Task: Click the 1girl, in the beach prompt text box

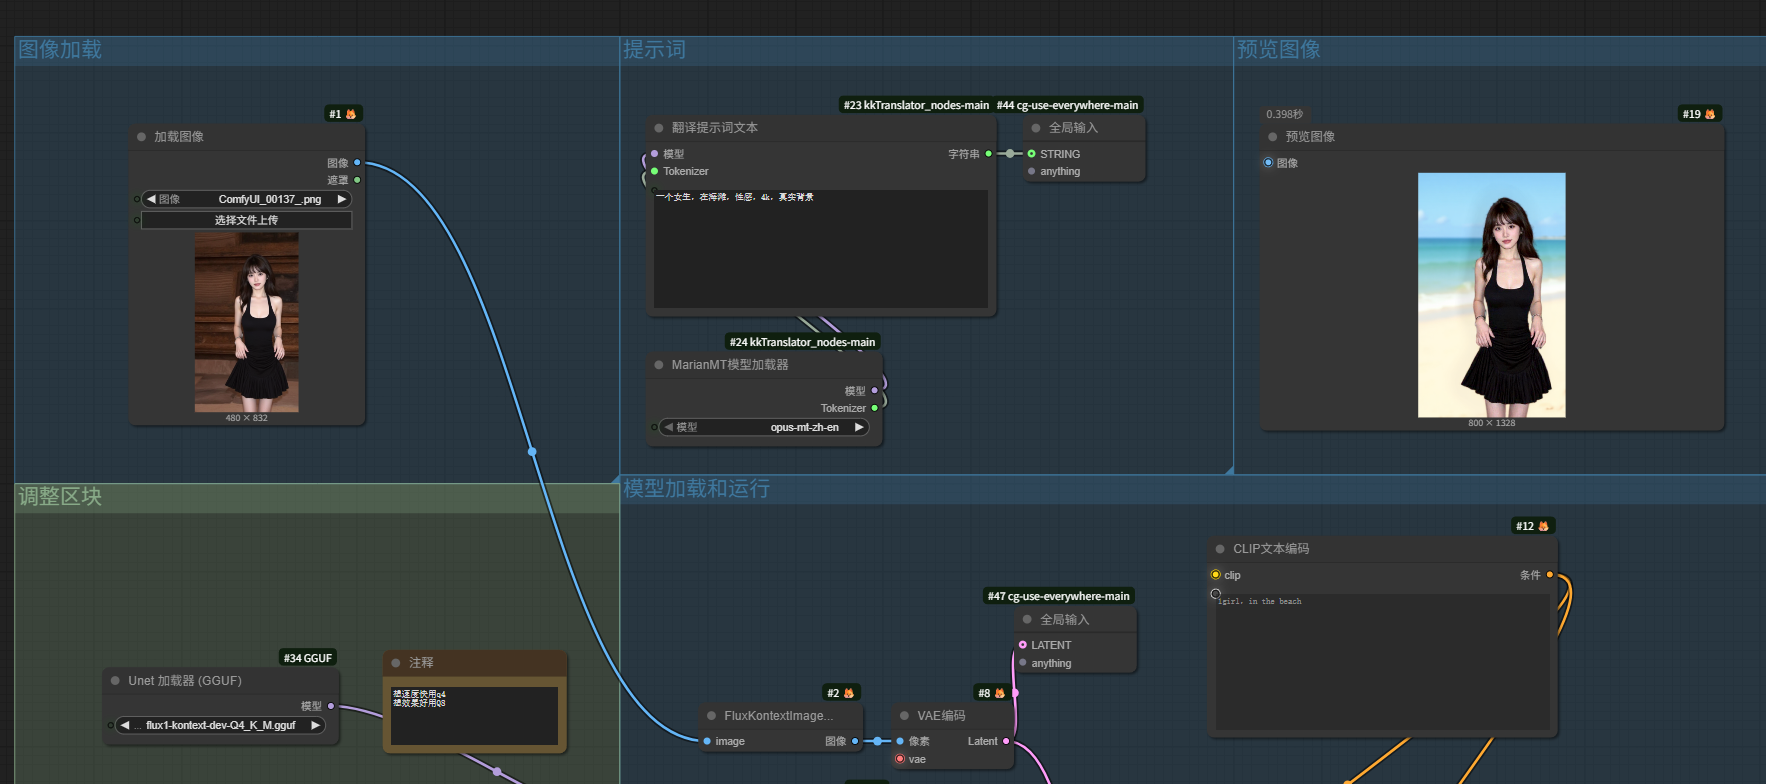Action: pos(1382,662)
